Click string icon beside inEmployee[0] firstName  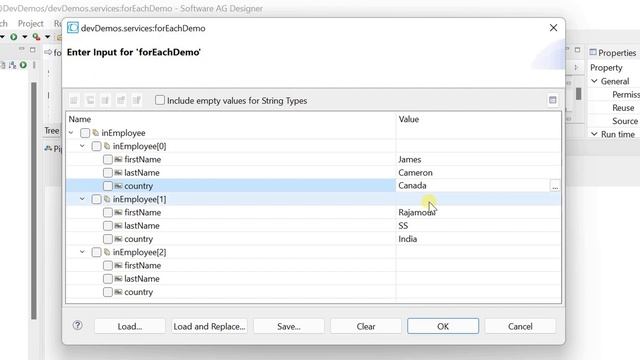coord(118,159)
